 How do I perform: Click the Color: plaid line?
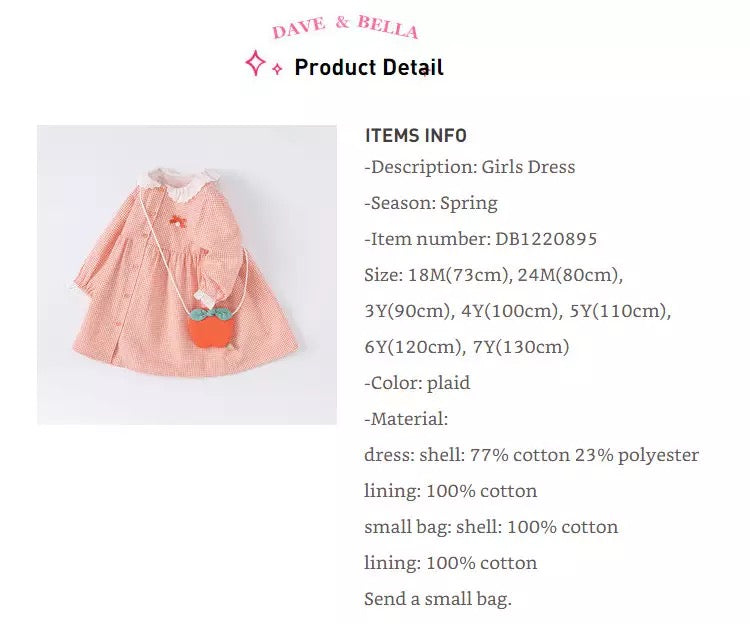point(417,383)
